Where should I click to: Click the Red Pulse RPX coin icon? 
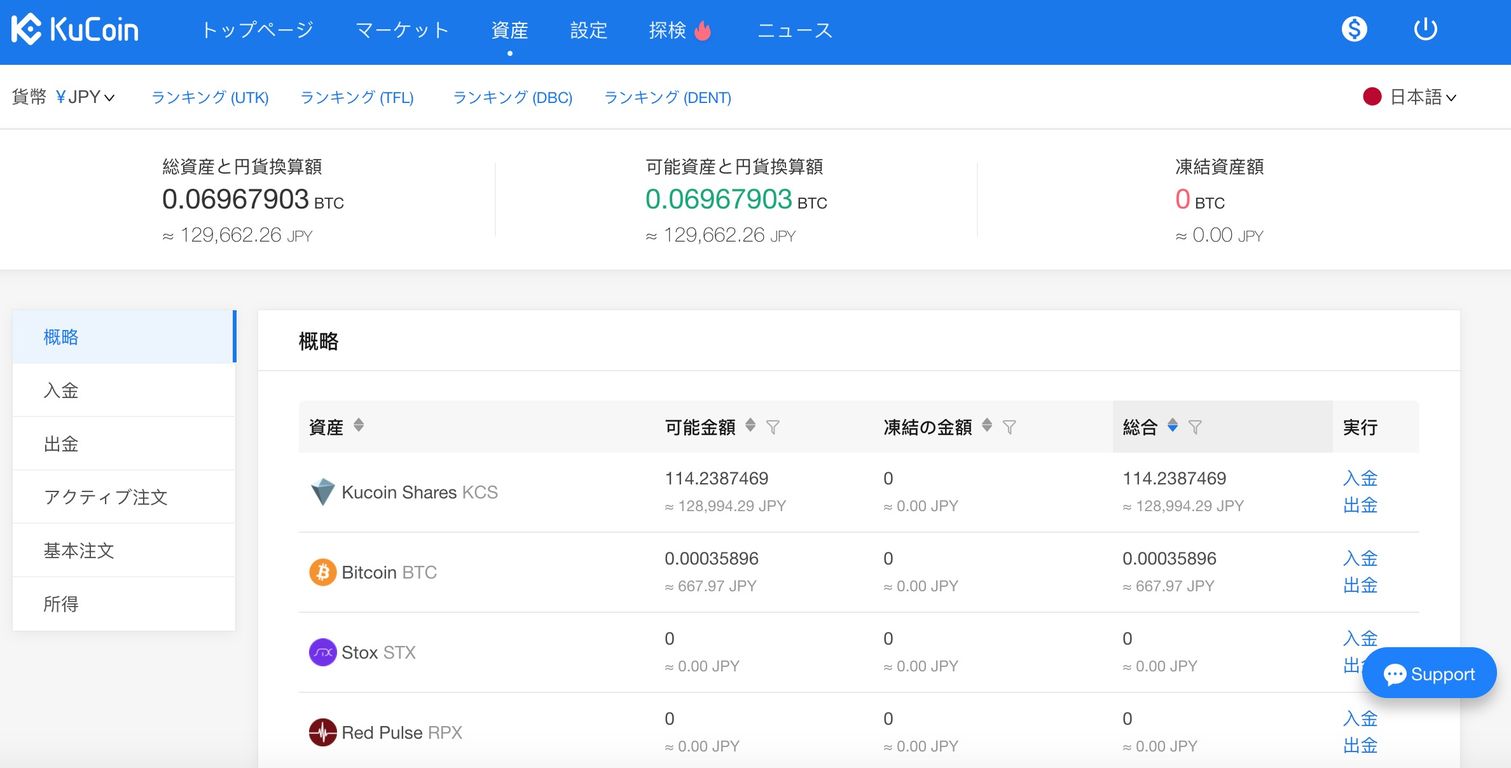point(322,732)
